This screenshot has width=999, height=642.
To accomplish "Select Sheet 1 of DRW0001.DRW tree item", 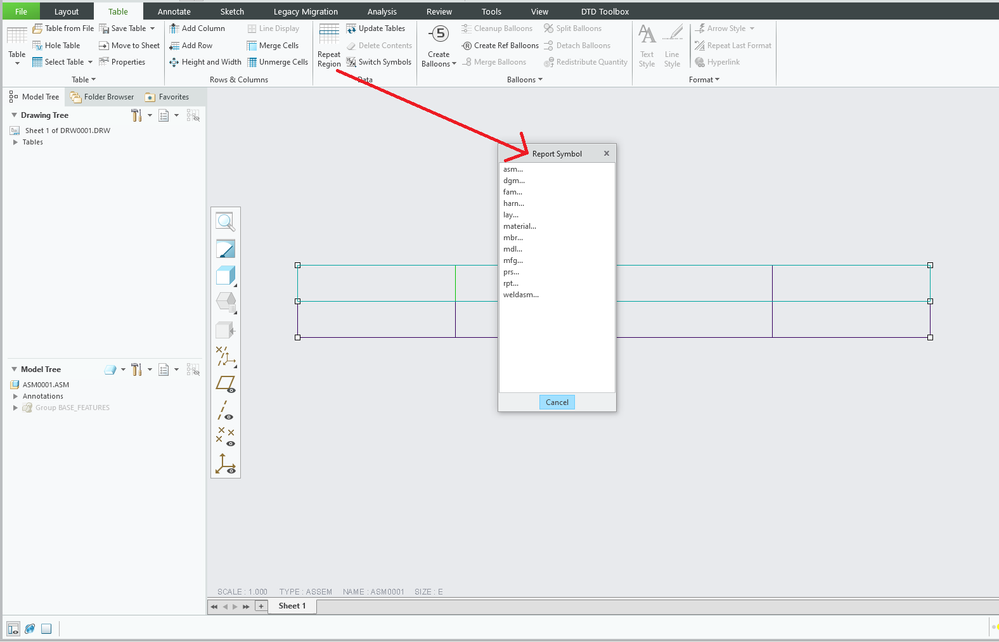I will [x=61, y=131].
